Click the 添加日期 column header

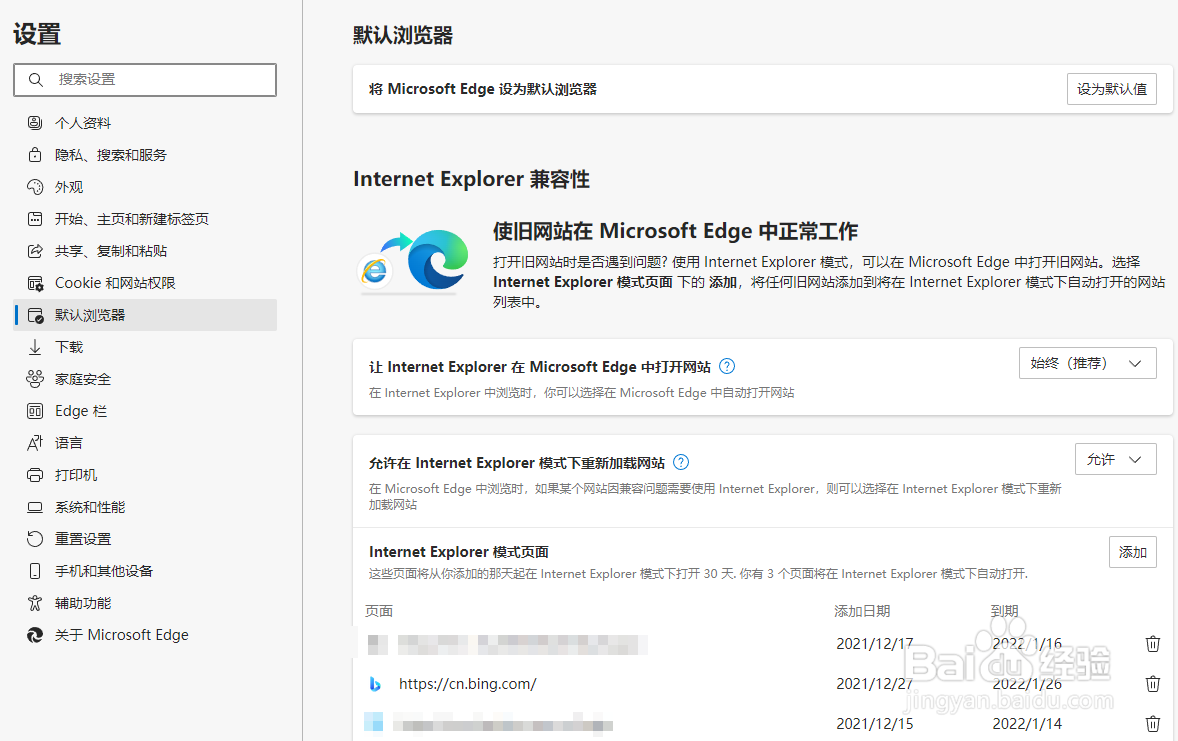tap(862, 611)
